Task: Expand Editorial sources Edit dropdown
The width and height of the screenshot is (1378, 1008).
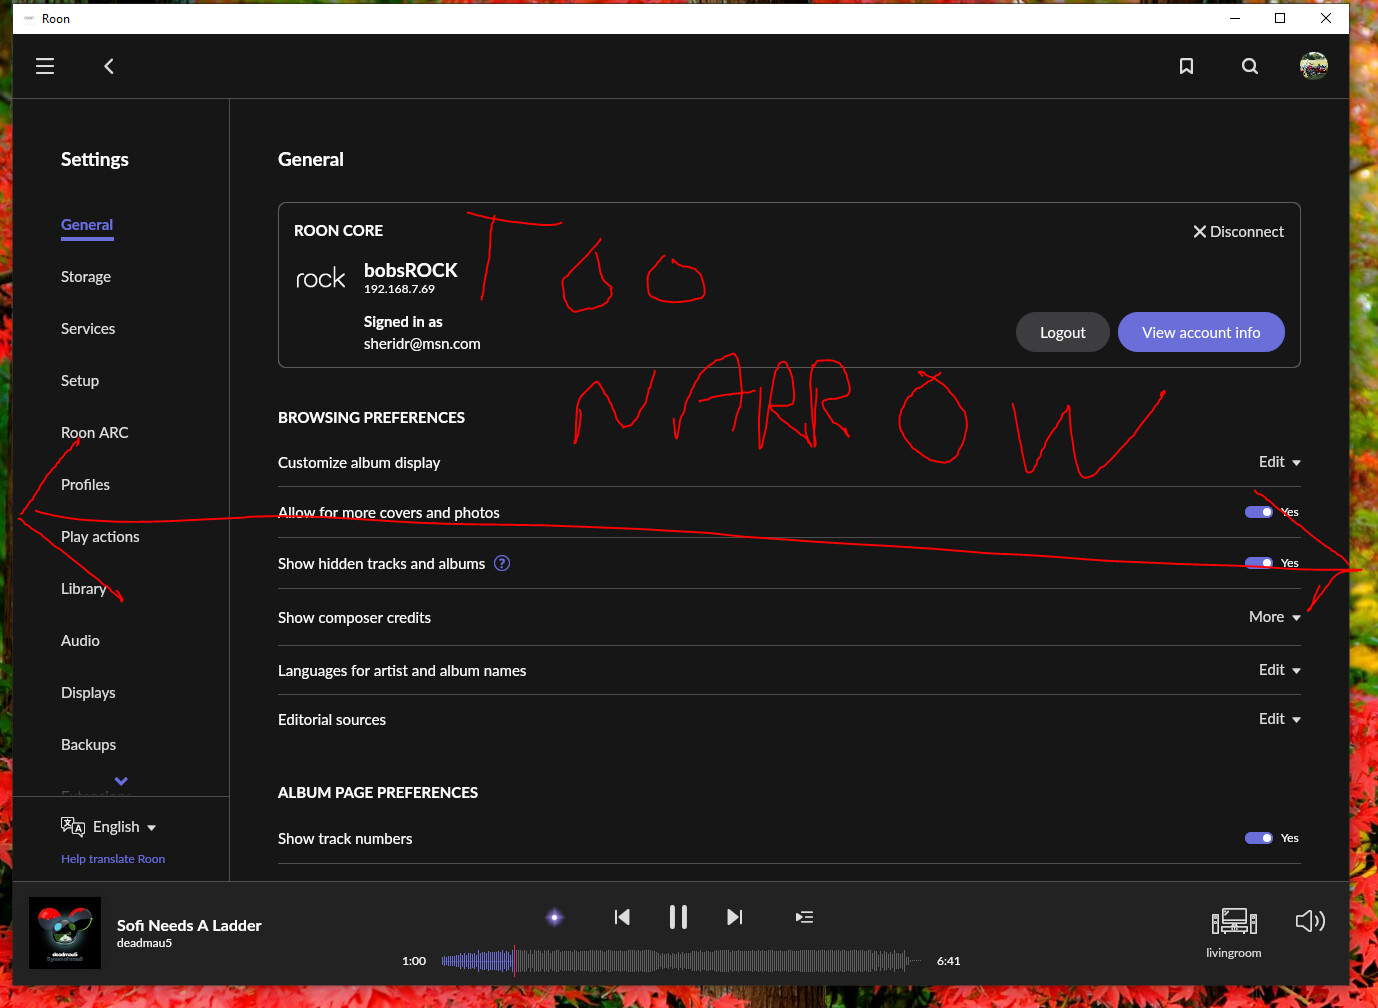Action: point(1279,719)
